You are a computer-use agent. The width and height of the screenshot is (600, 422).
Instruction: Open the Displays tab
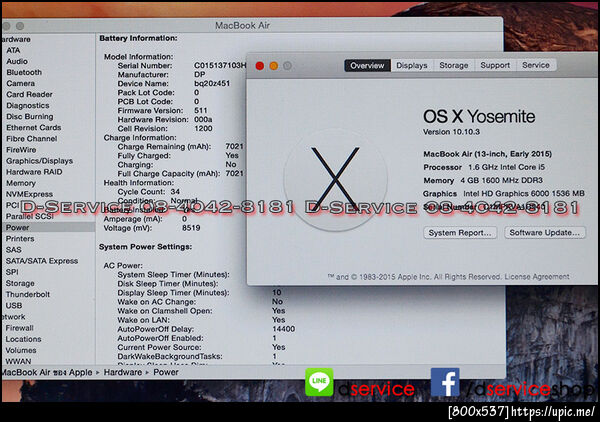412,65
